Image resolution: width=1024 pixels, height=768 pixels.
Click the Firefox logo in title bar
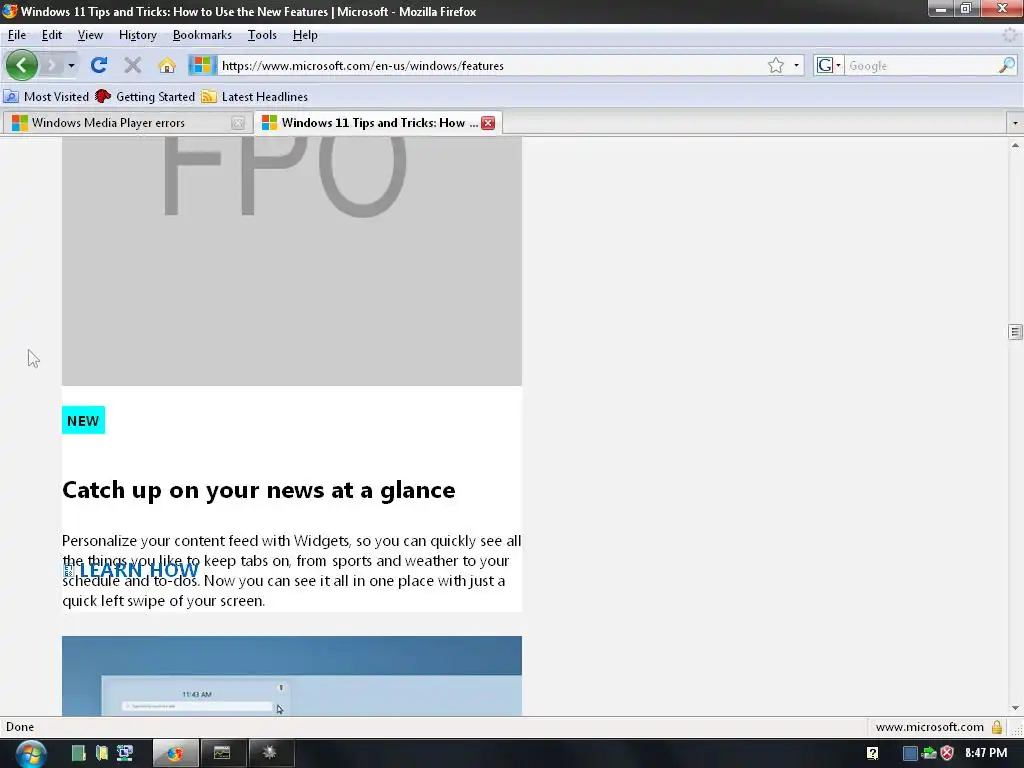coord(9,11)
